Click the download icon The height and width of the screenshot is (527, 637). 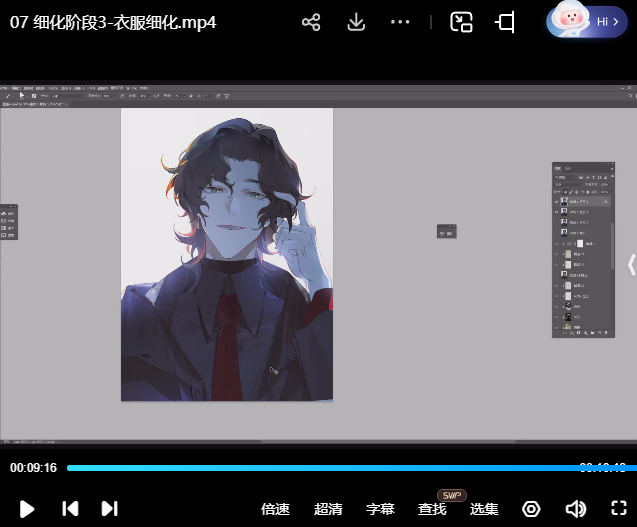click(x=356, y=22)
